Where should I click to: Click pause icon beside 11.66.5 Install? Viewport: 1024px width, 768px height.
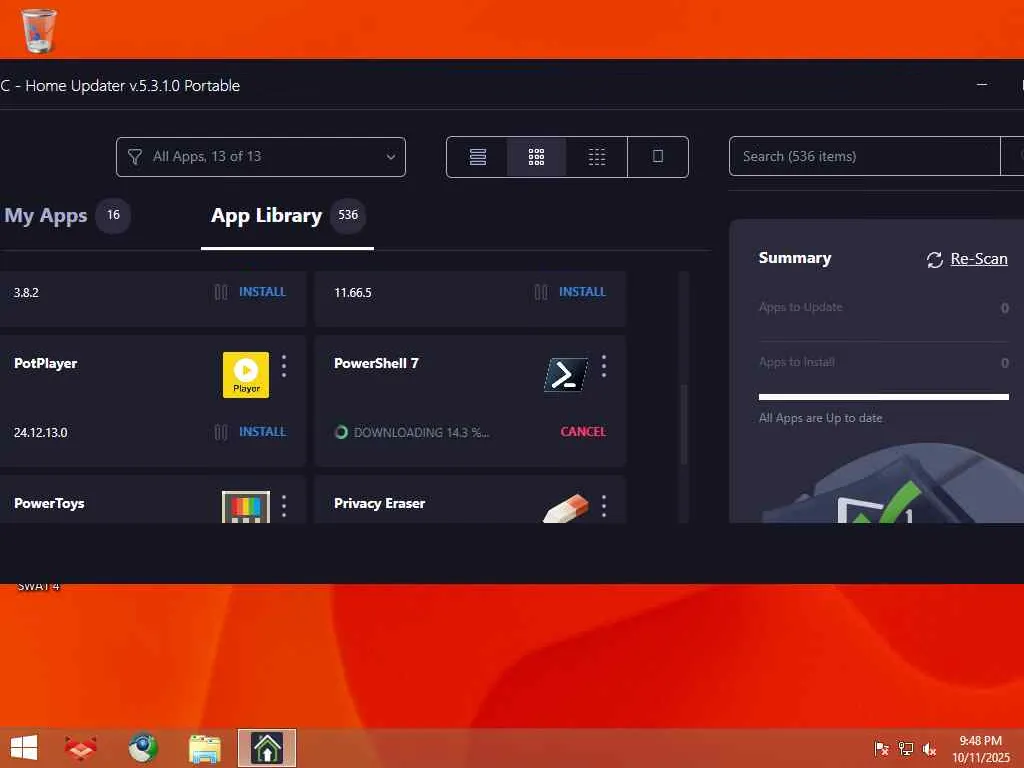(x=541, y=292)
